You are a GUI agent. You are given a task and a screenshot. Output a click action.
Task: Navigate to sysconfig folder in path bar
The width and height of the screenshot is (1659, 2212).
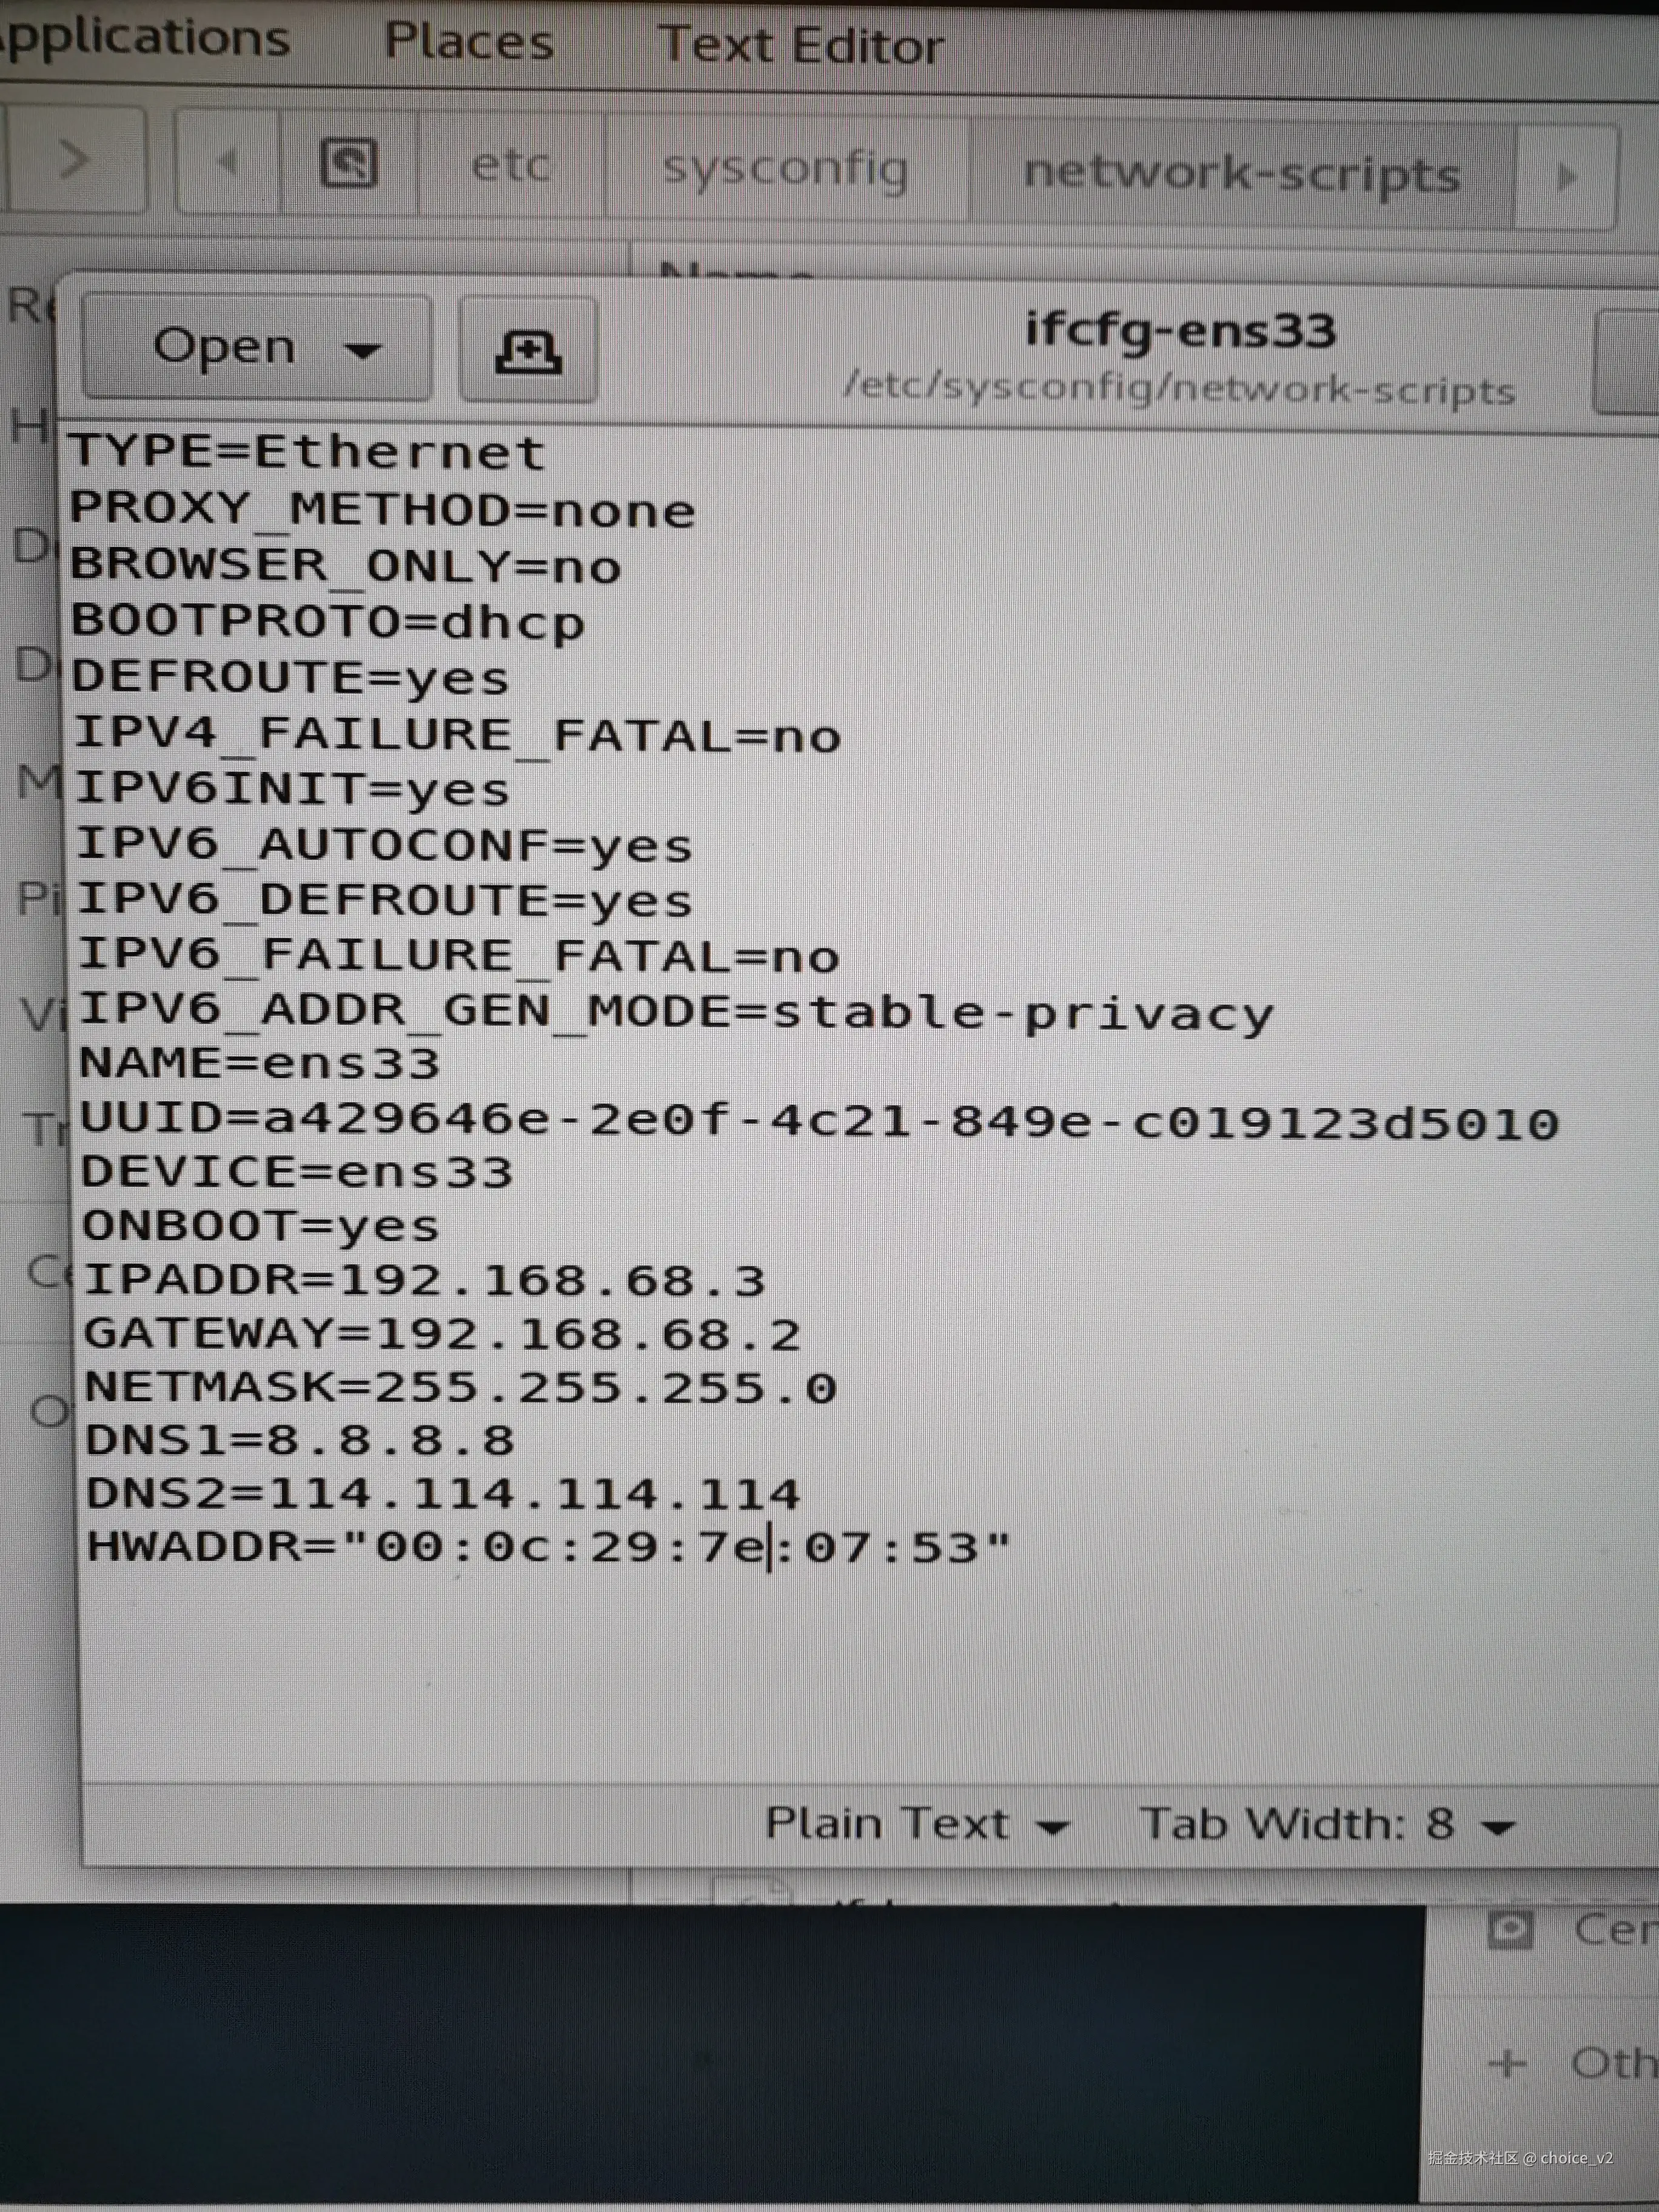(x=785, y=169)
